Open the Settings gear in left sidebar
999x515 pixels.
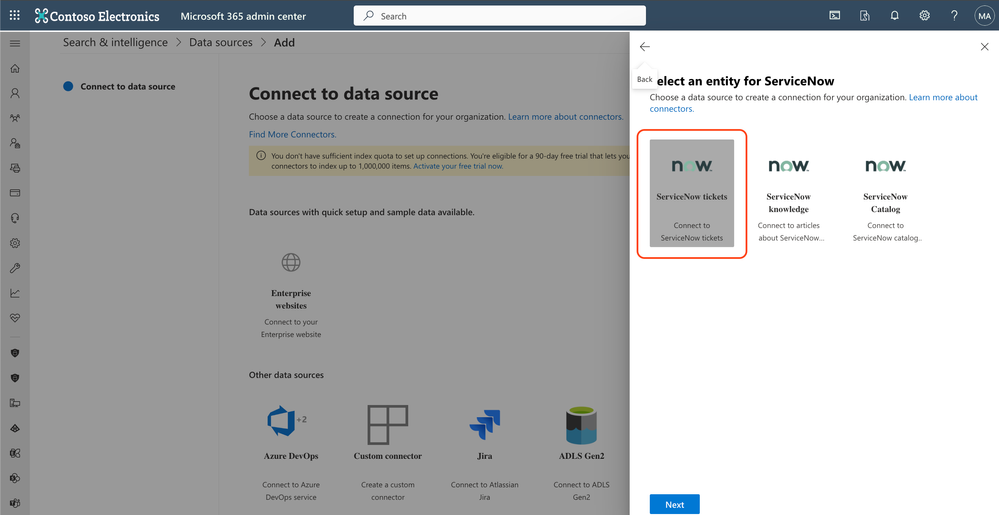click(x=15, y=243)
